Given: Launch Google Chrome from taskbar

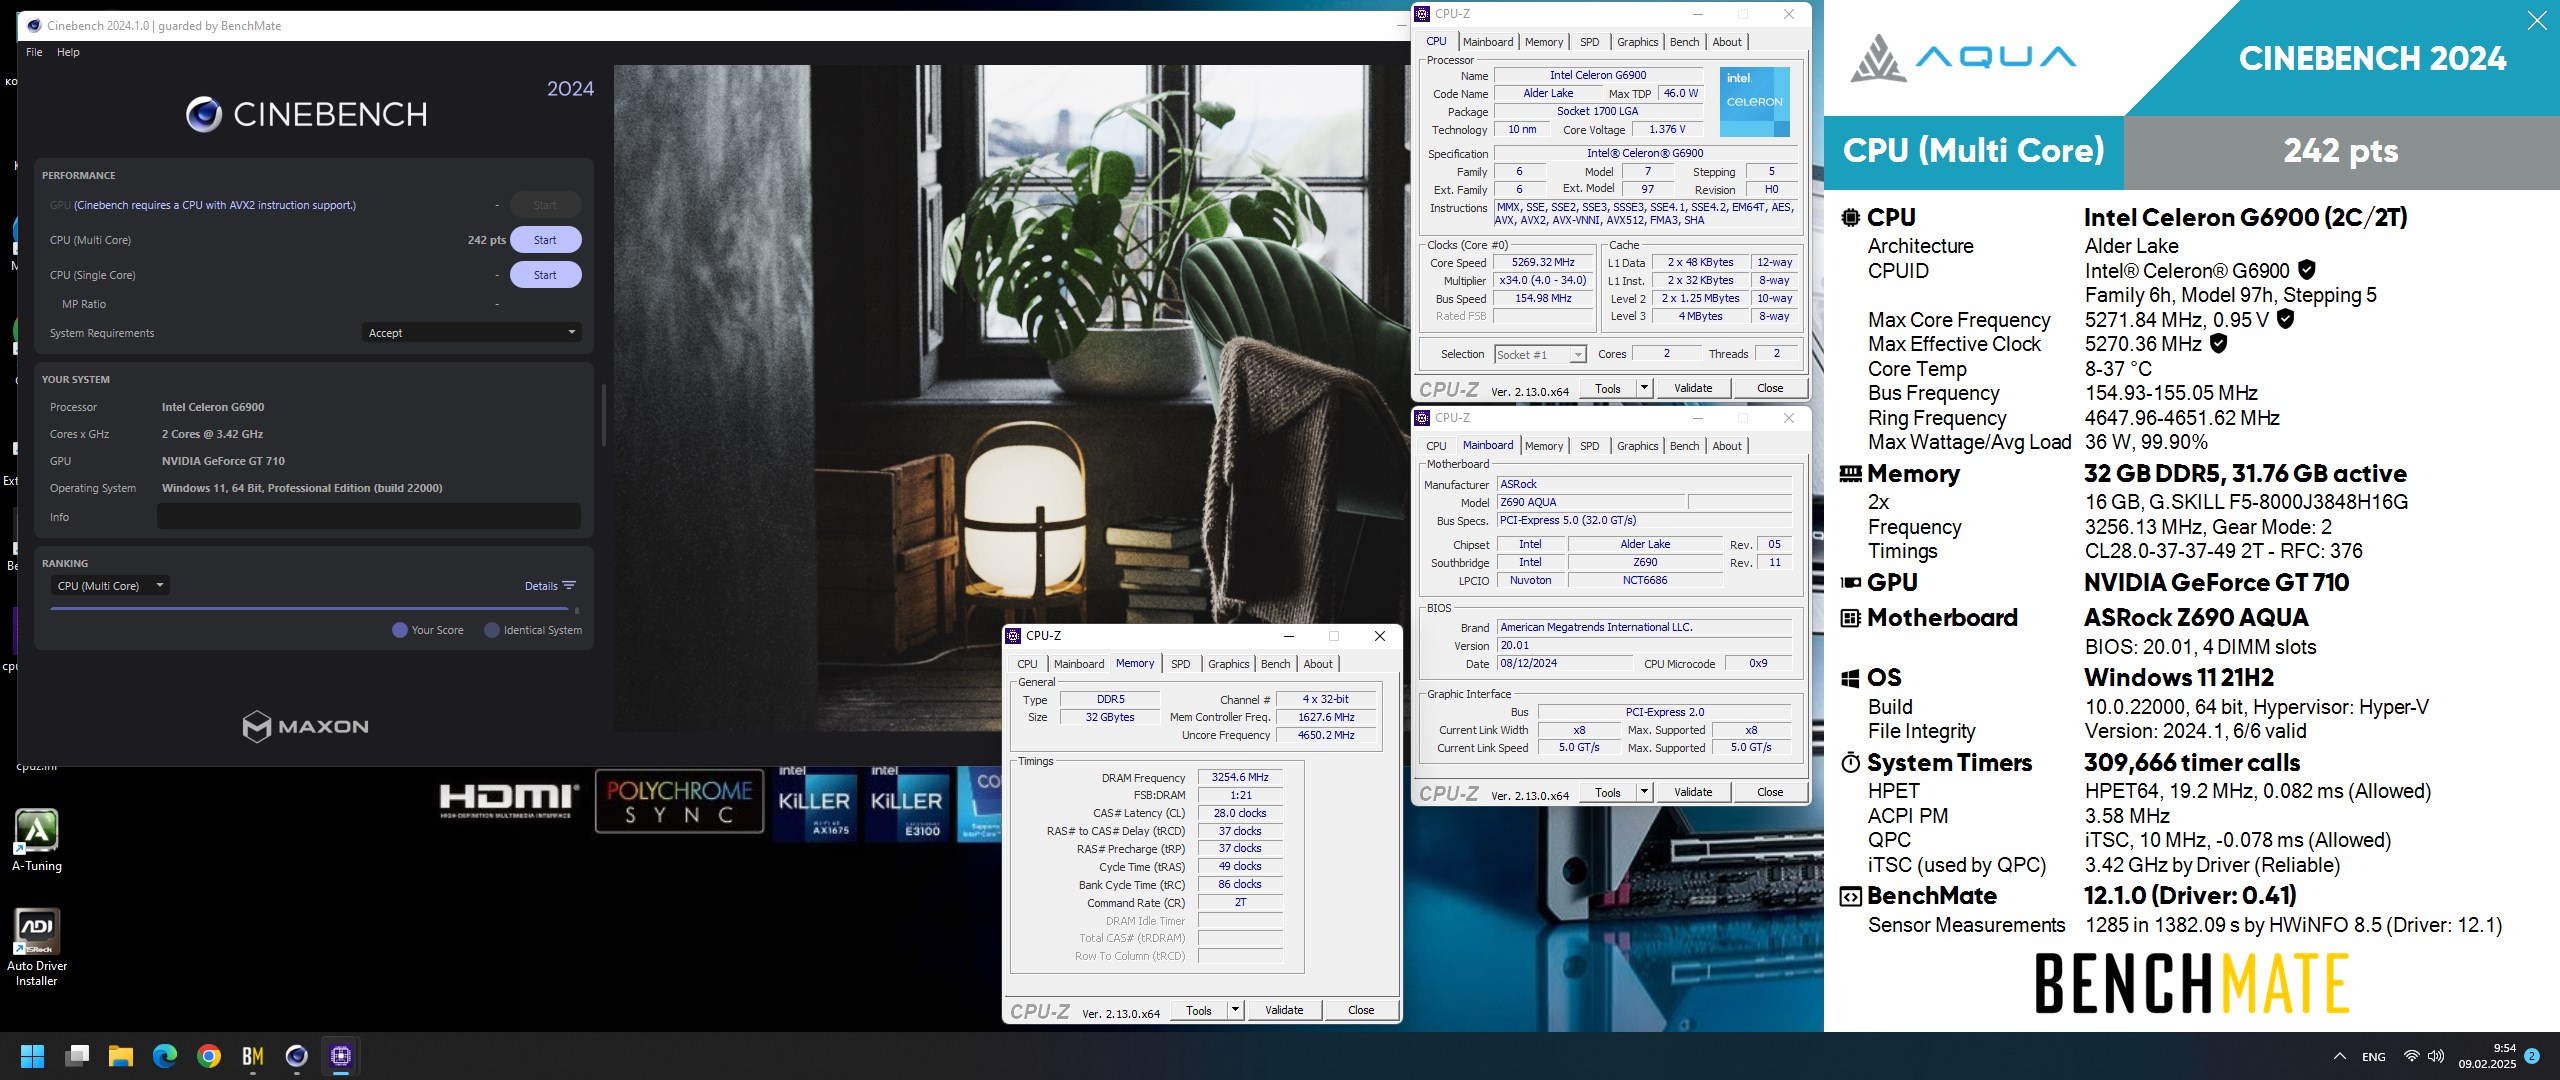Looking at the screenshot, I should tap(209, 1056).
